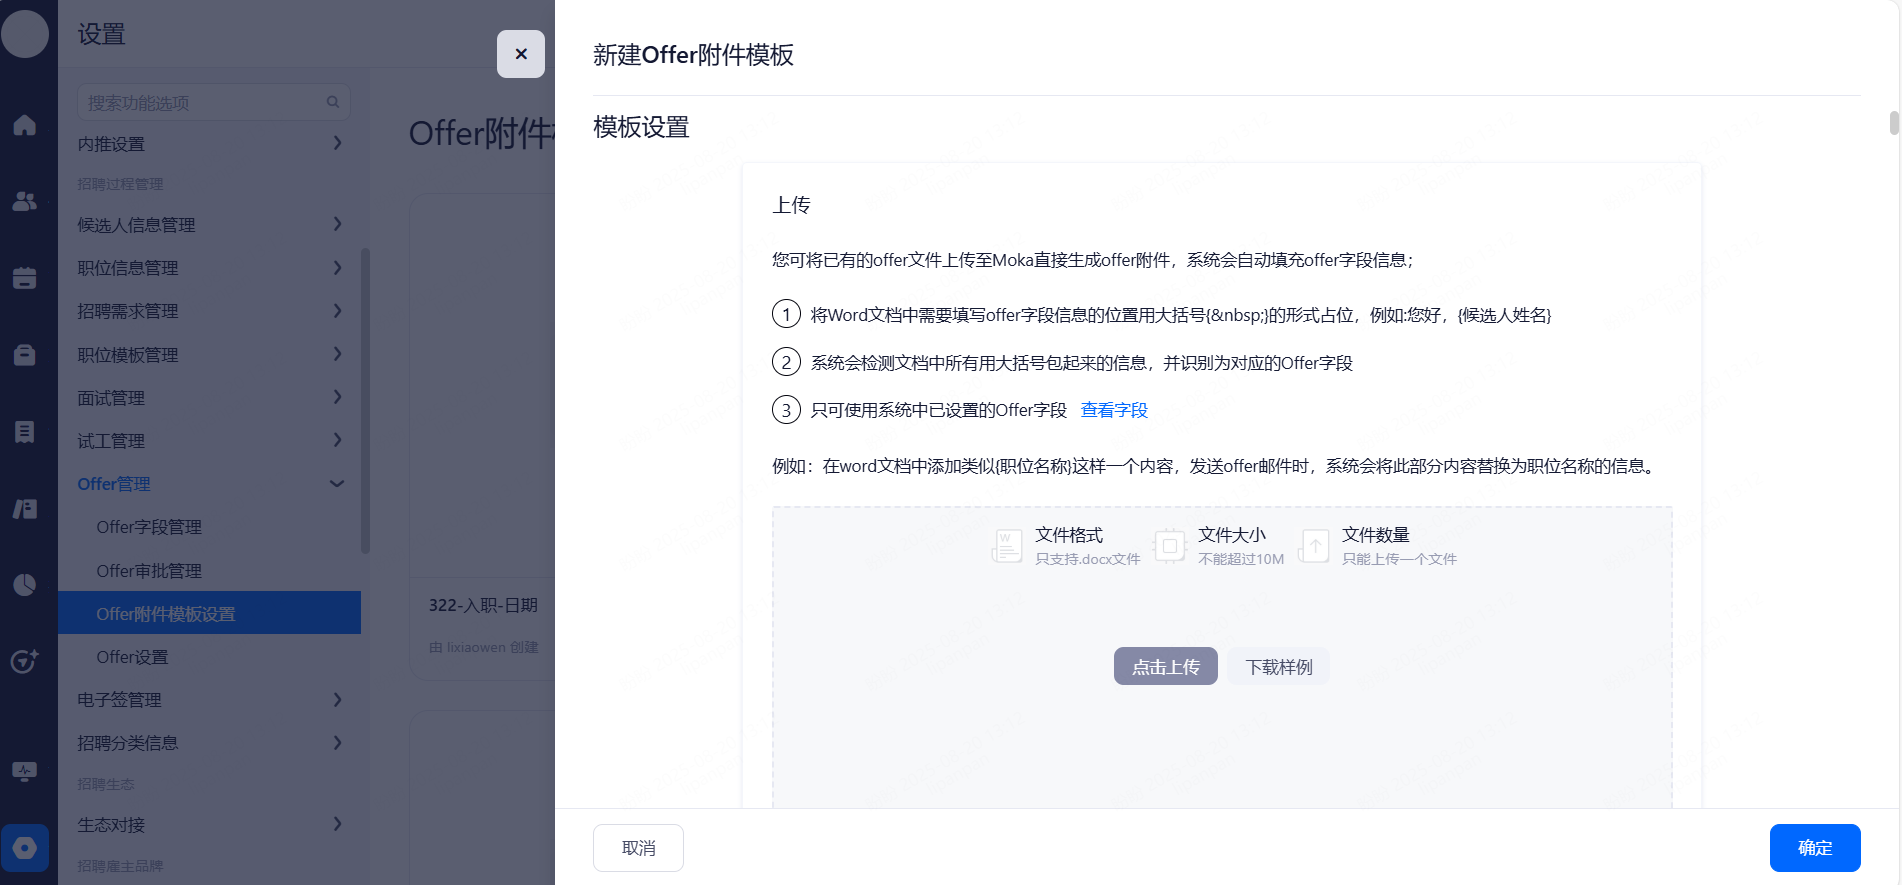Select Offer审批管理 in the sidebar
The width and height of the screenshot is (1902, 885).
(149, 571)
